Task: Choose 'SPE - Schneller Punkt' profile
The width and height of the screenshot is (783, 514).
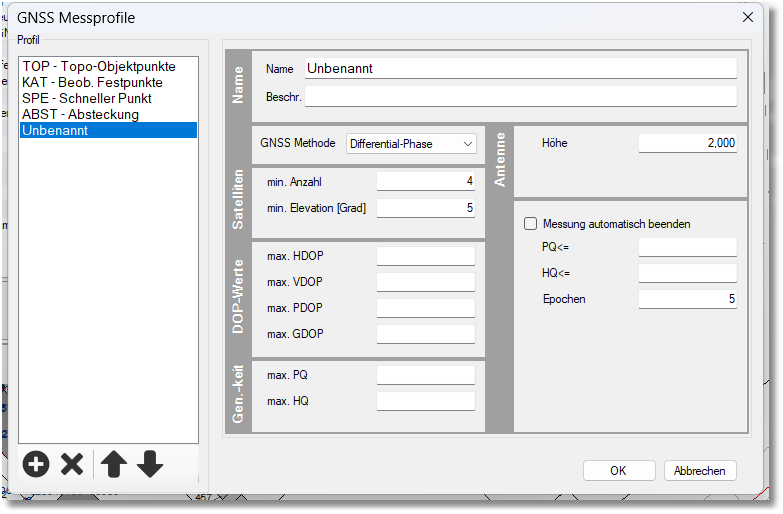Action: click(x=87, y=99)
